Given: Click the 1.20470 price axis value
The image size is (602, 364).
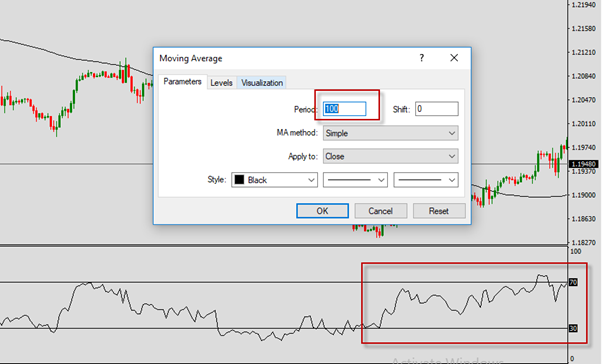Looking at the screenshot, I should [x=584, y=100].
